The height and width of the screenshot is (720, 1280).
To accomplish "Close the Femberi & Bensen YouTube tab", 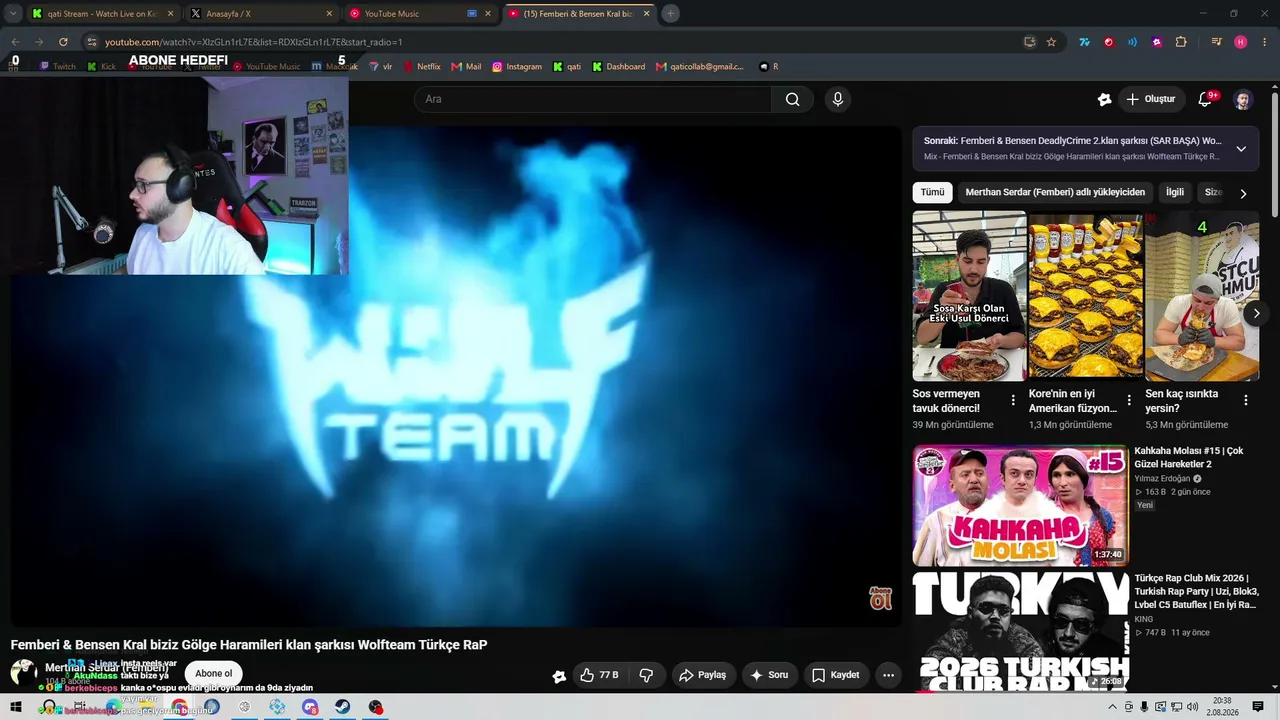I will pyautogui.click(x=646, y=14).
